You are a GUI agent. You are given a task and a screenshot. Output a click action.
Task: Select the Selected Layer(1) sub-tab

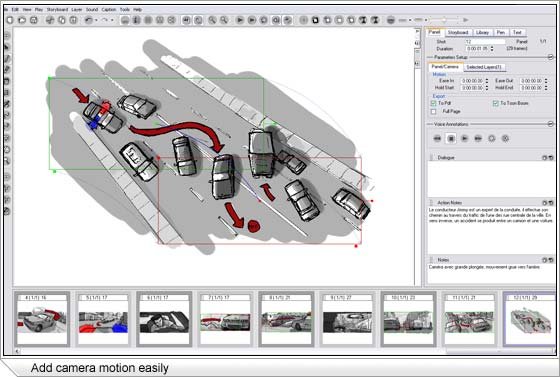[x=484, y=67]
